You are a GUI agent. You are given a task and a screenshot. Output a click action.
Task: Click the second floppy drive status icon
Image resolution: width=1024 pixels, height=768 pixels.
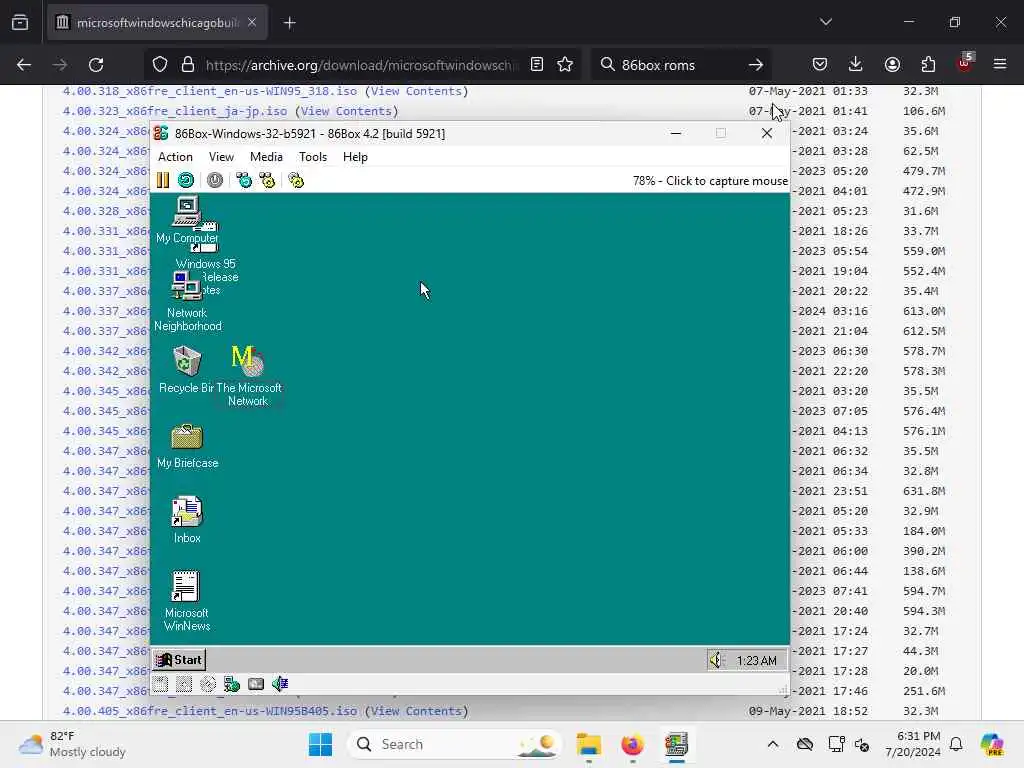(x=184, y=684)
